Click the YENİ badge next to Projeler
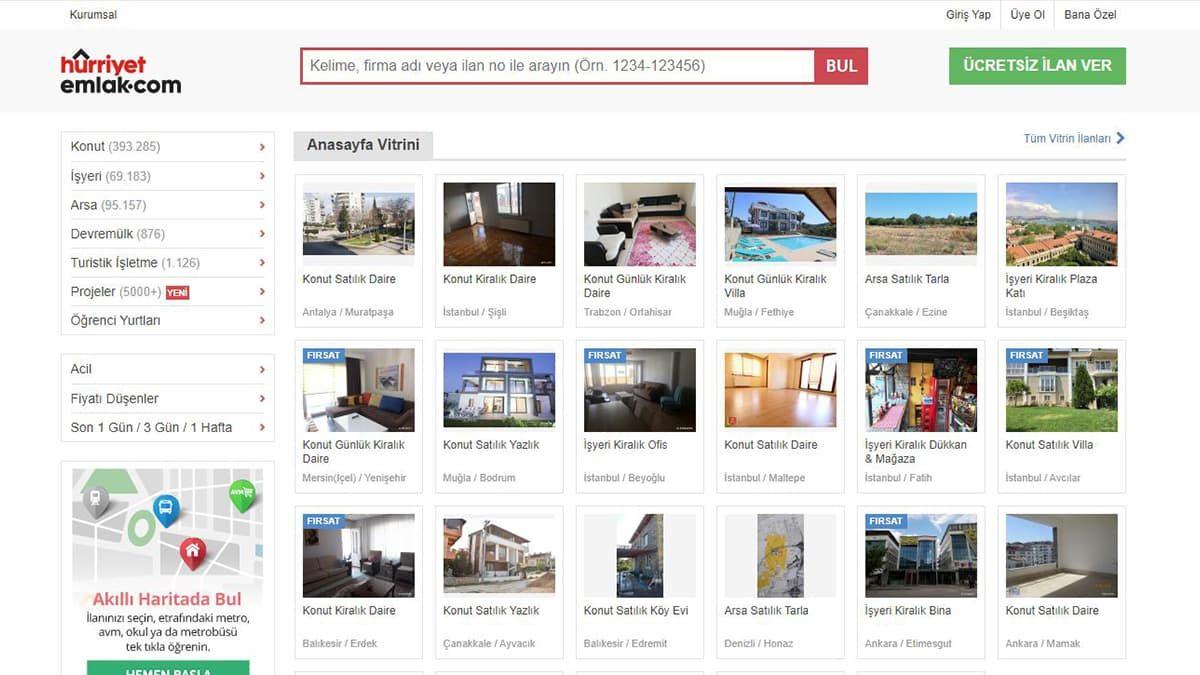The image size is (1200, 675). tap(177, 292)
